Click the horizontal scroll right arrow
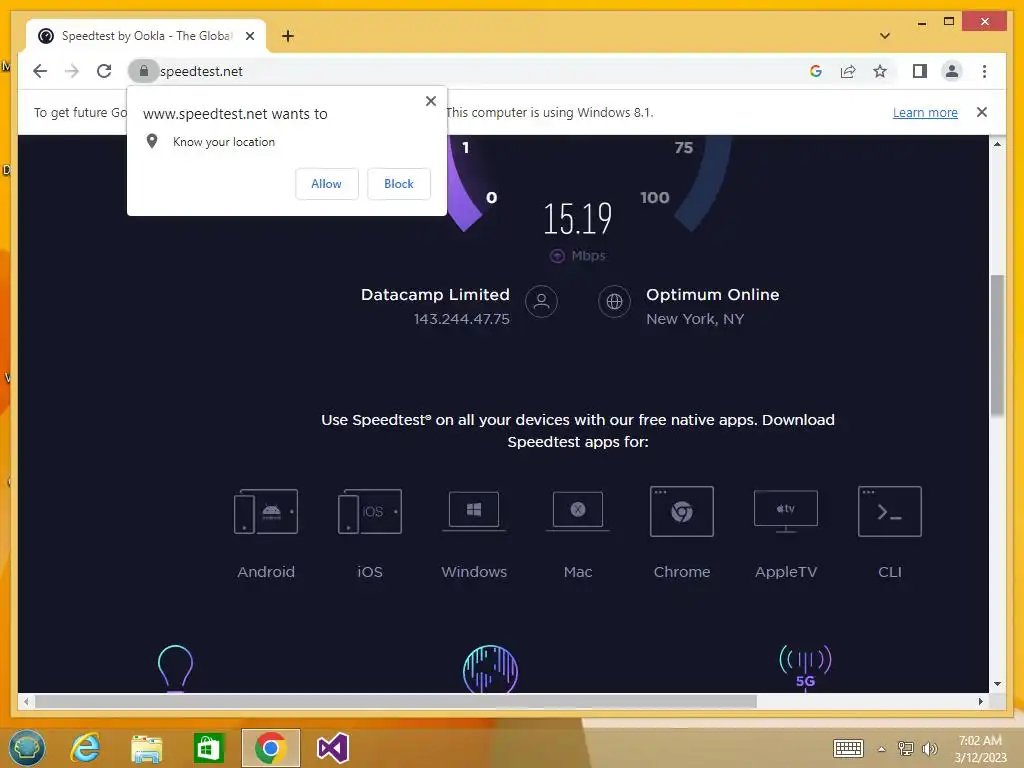The height and width of the screenshot is (768, 1024). pyautogui.click(x=981, y=701)
